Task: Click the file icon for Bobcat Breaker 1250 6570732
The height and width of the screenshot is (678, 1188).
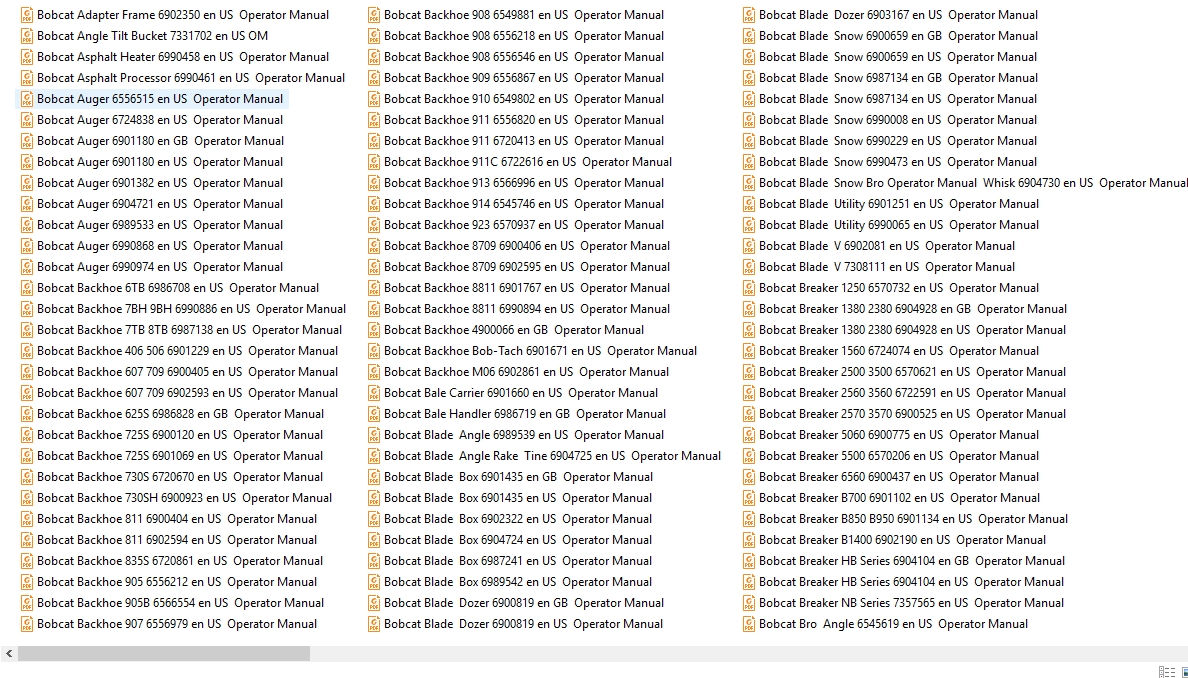Action: click(749, 288)
